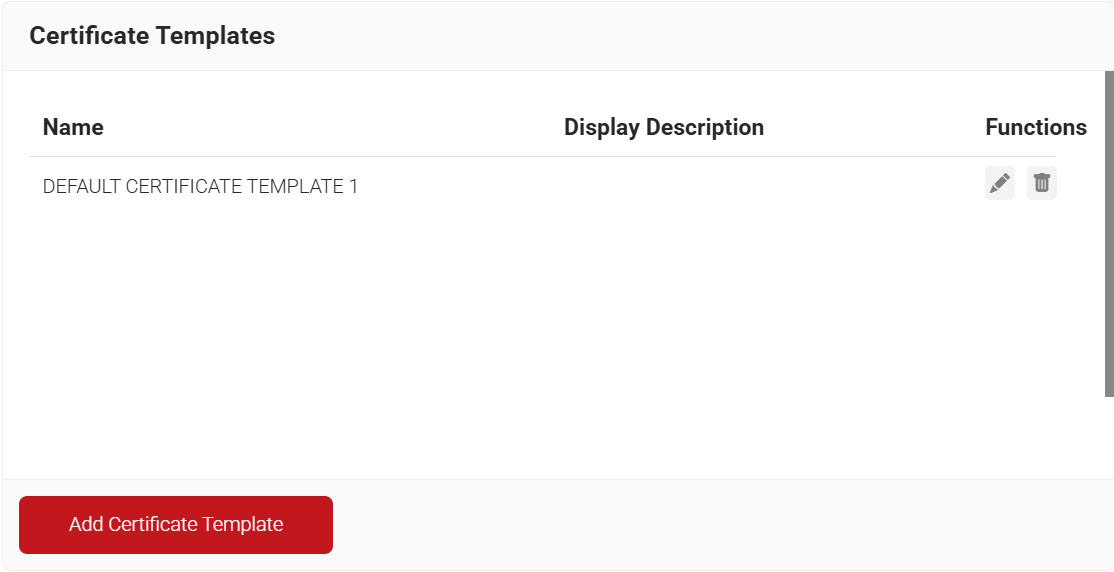Create a new certificate template using the red button
Viewport: 1114px width, 572px height.
176,525
